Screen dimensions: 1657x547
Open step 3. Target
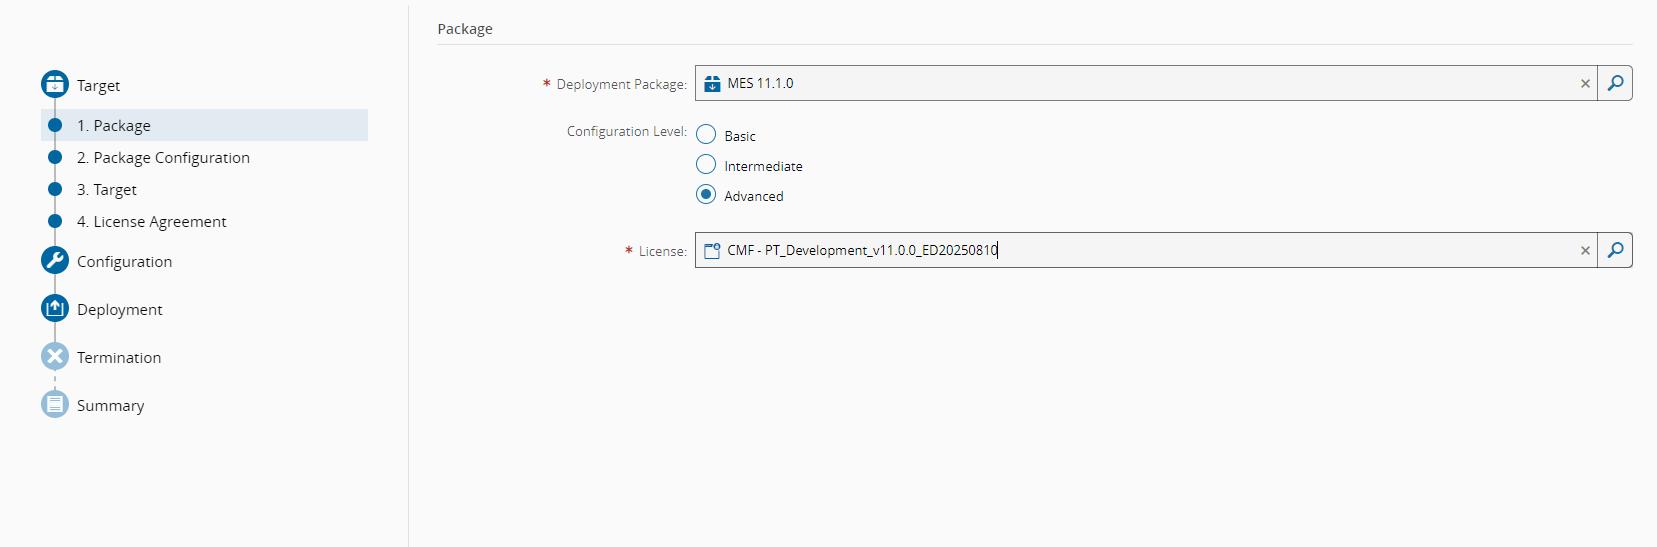[107, 190]
